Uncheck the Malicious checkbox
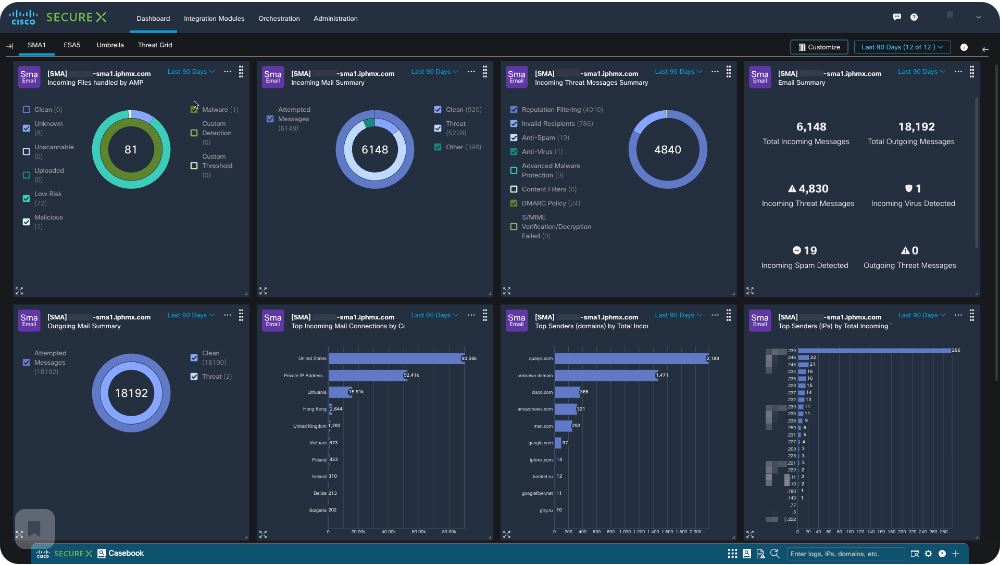 [x=26, y=222]
